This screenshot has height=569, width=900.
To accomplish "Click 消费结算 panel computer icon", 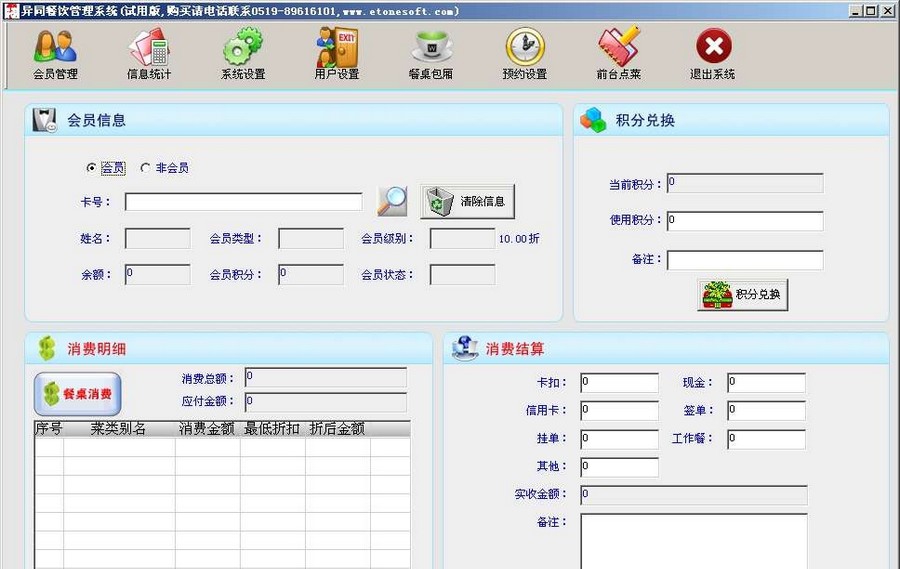I will (x=465, y=349).
